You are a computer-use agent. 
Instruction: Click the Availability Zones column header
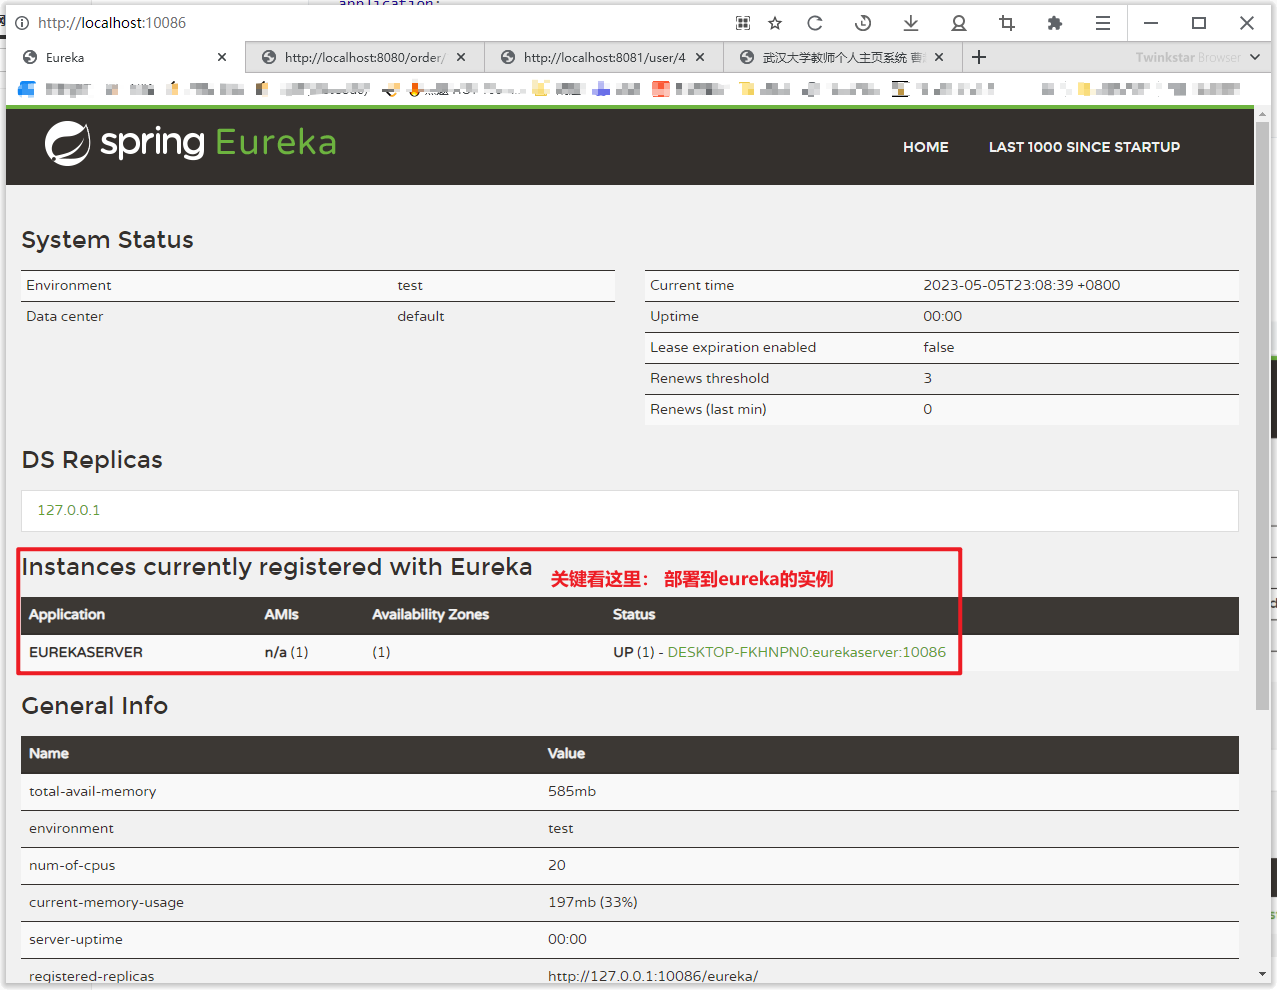click(x=431, y=615)
